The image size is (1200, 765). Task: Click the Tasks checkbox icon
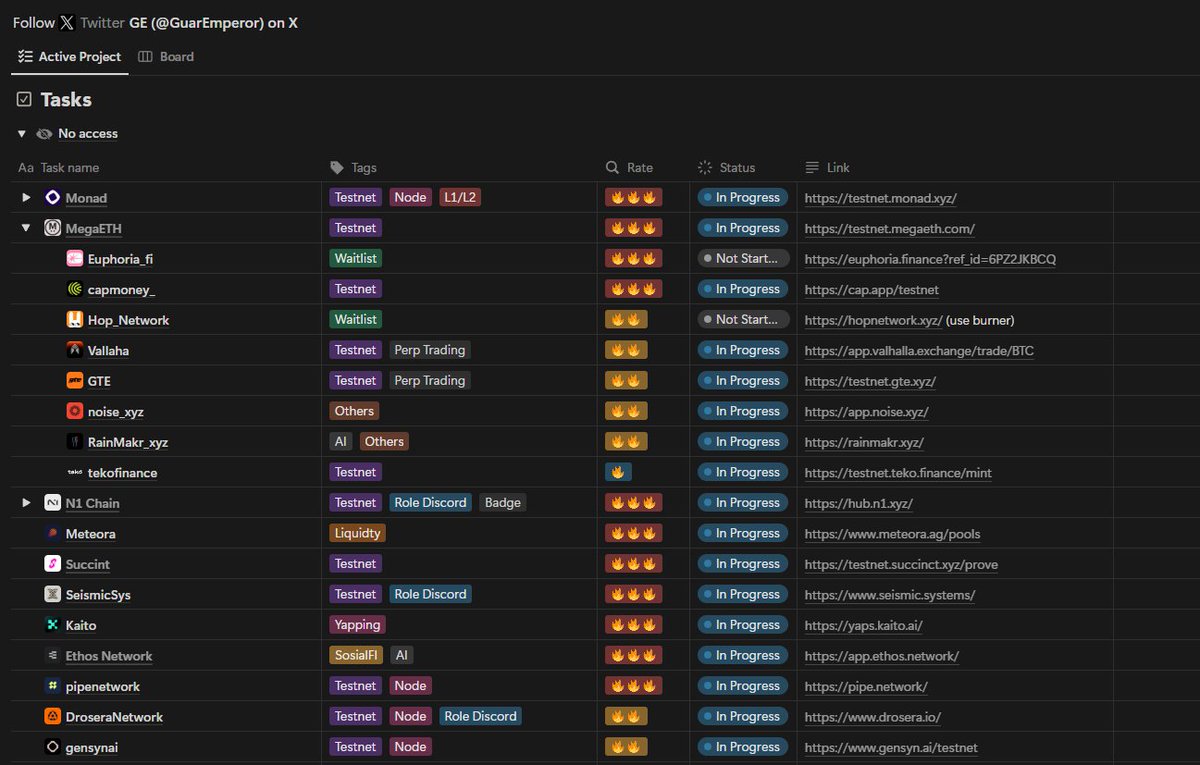coord(24,99)
